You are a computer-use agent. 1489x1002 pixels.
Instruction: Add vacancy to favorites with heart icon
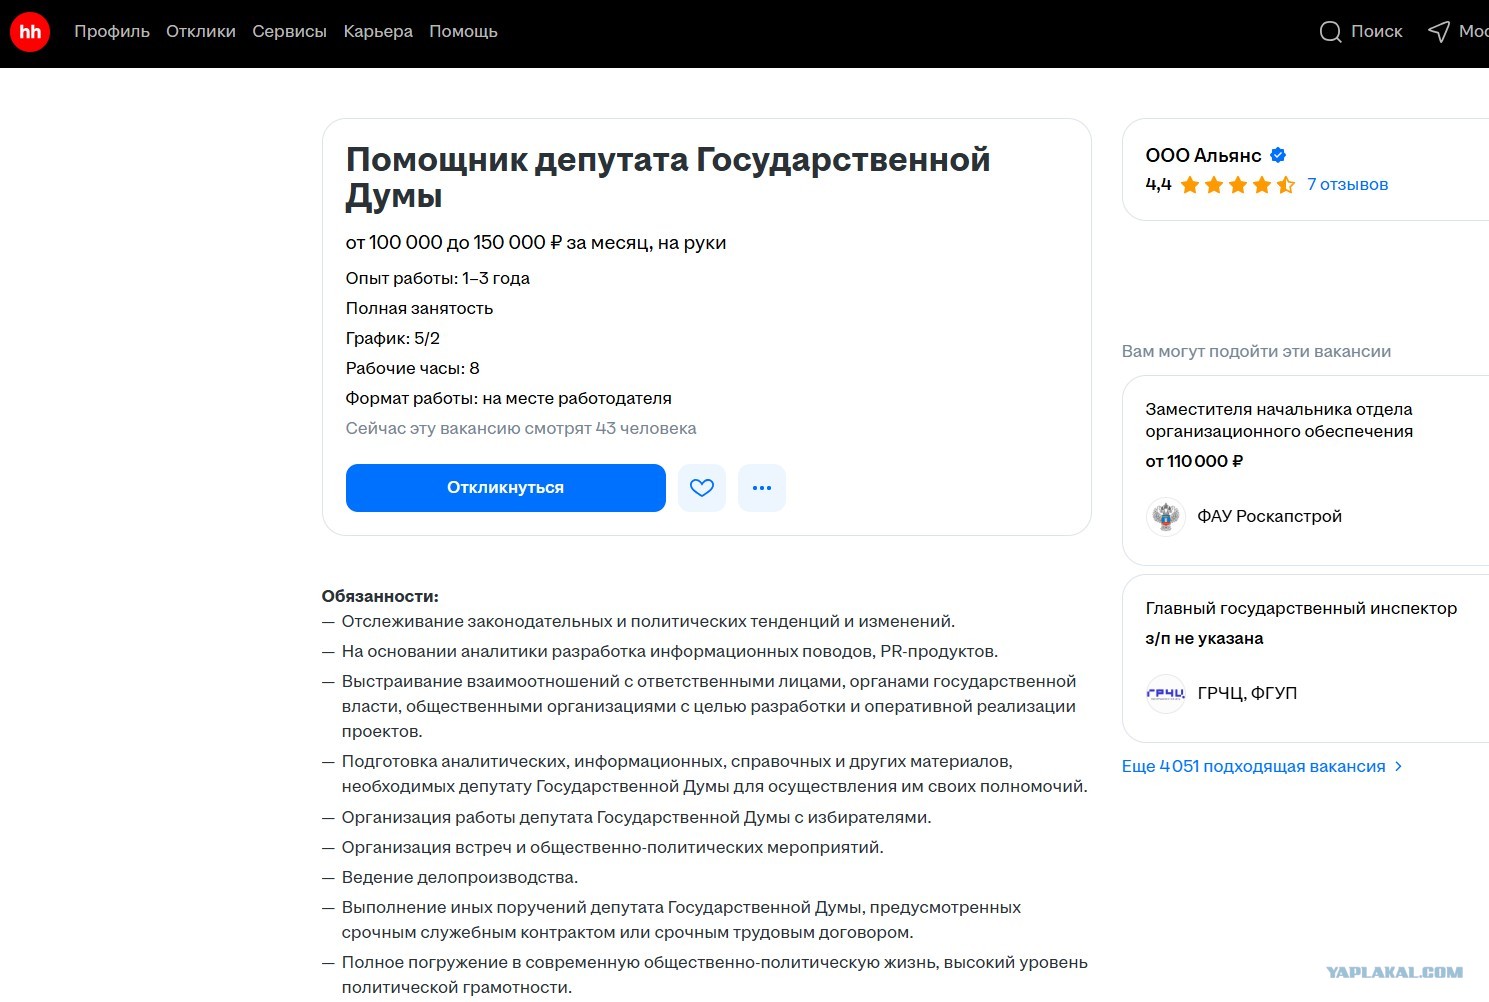coord(702,488)
